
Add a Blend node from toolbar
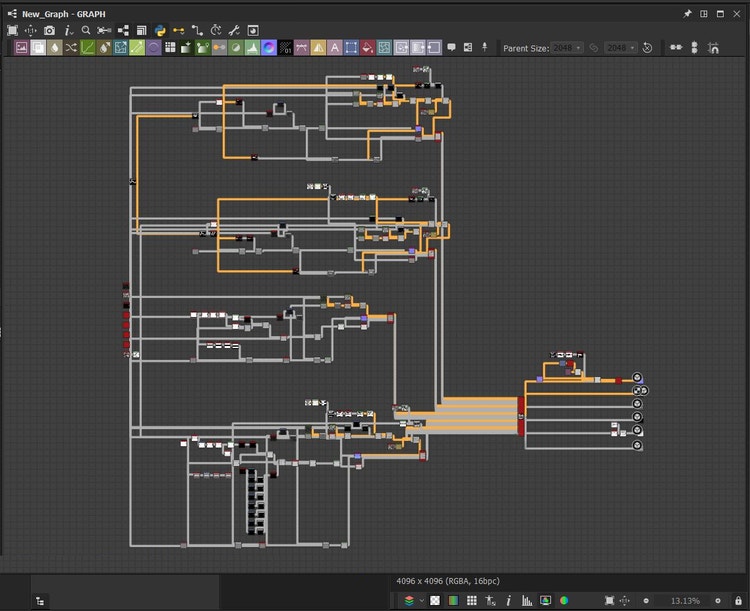tap(36, 48)
